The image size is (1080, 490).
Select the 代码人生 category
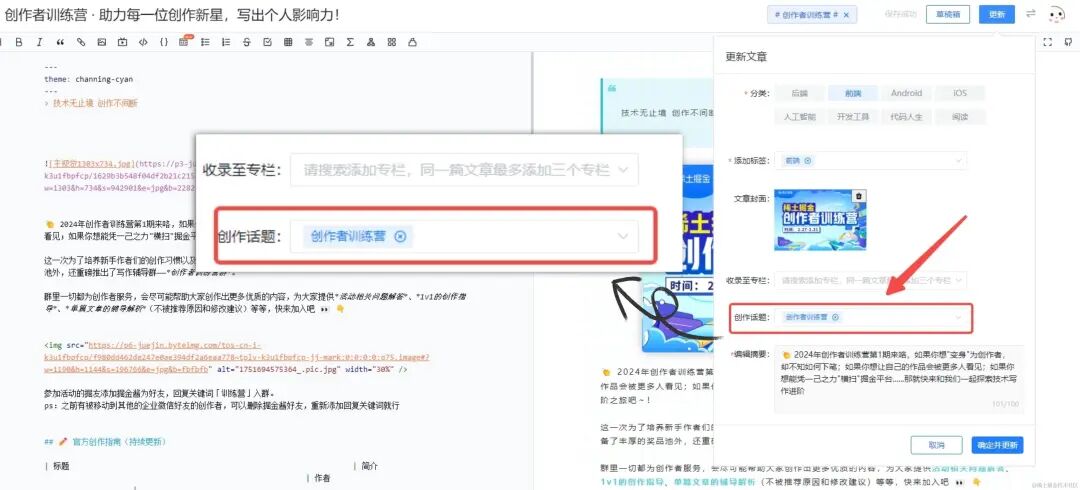click(x=906, y=116)
